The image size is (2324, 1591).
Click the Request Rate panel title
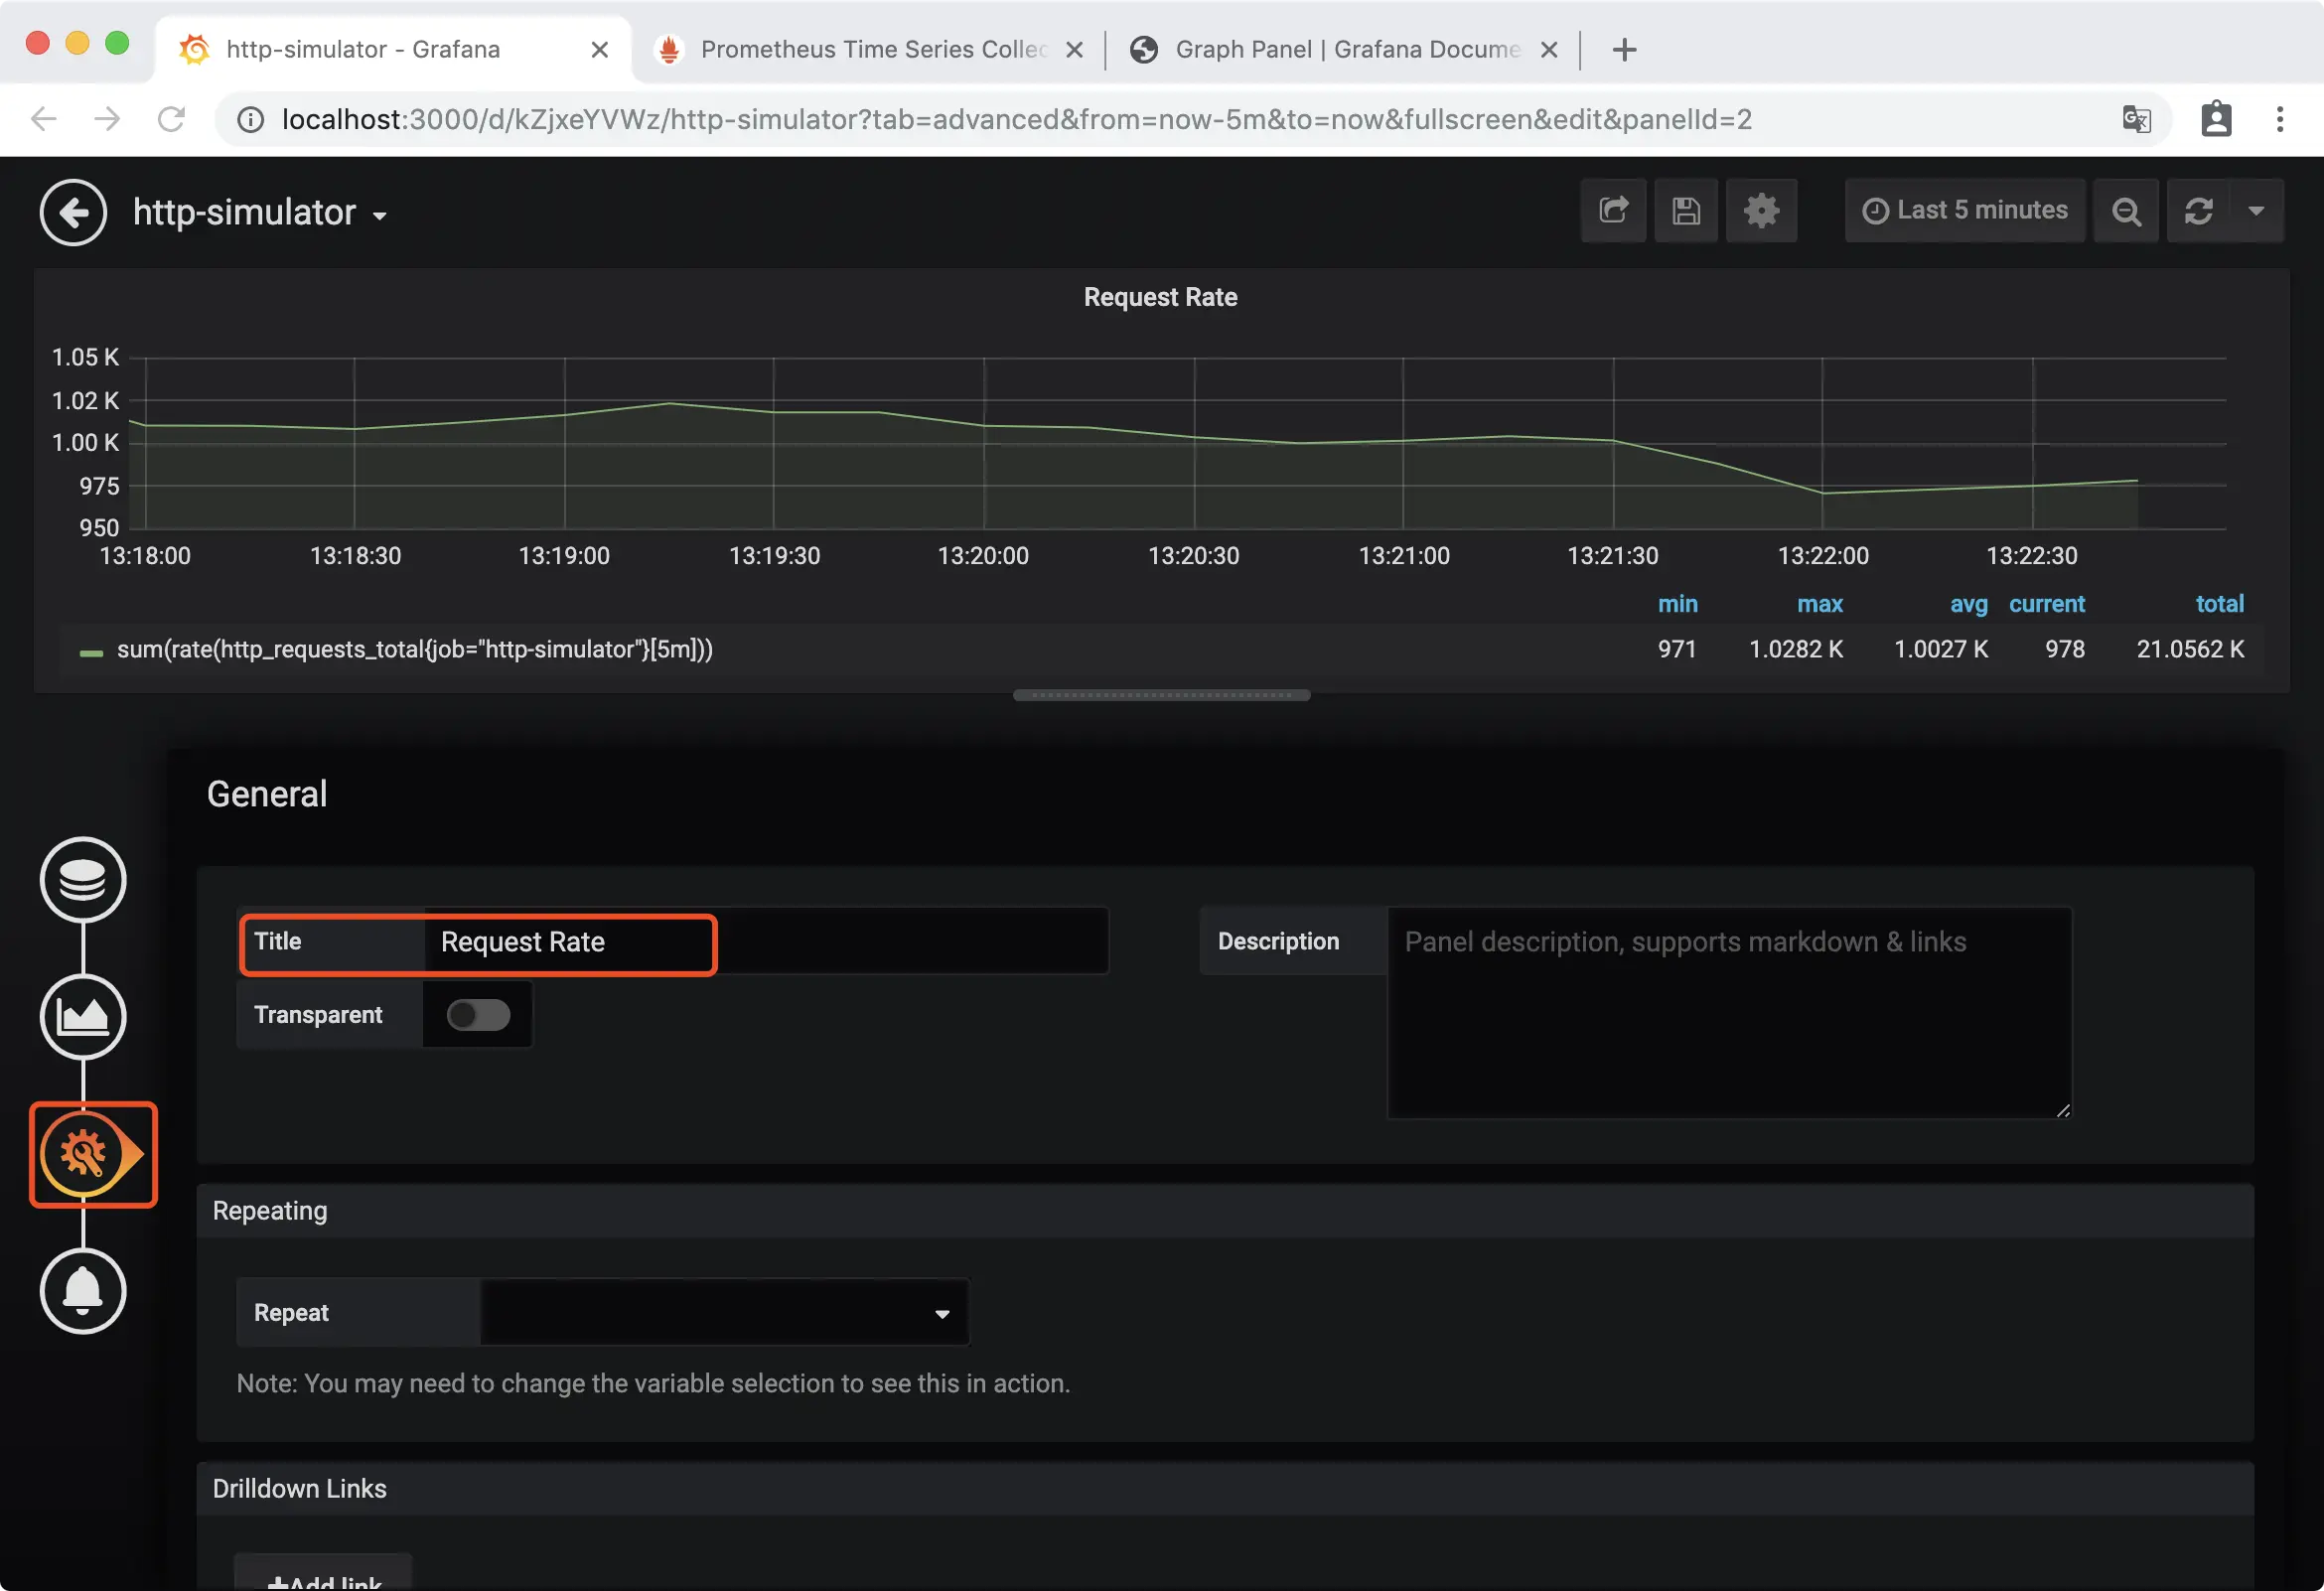(1160, 297)
